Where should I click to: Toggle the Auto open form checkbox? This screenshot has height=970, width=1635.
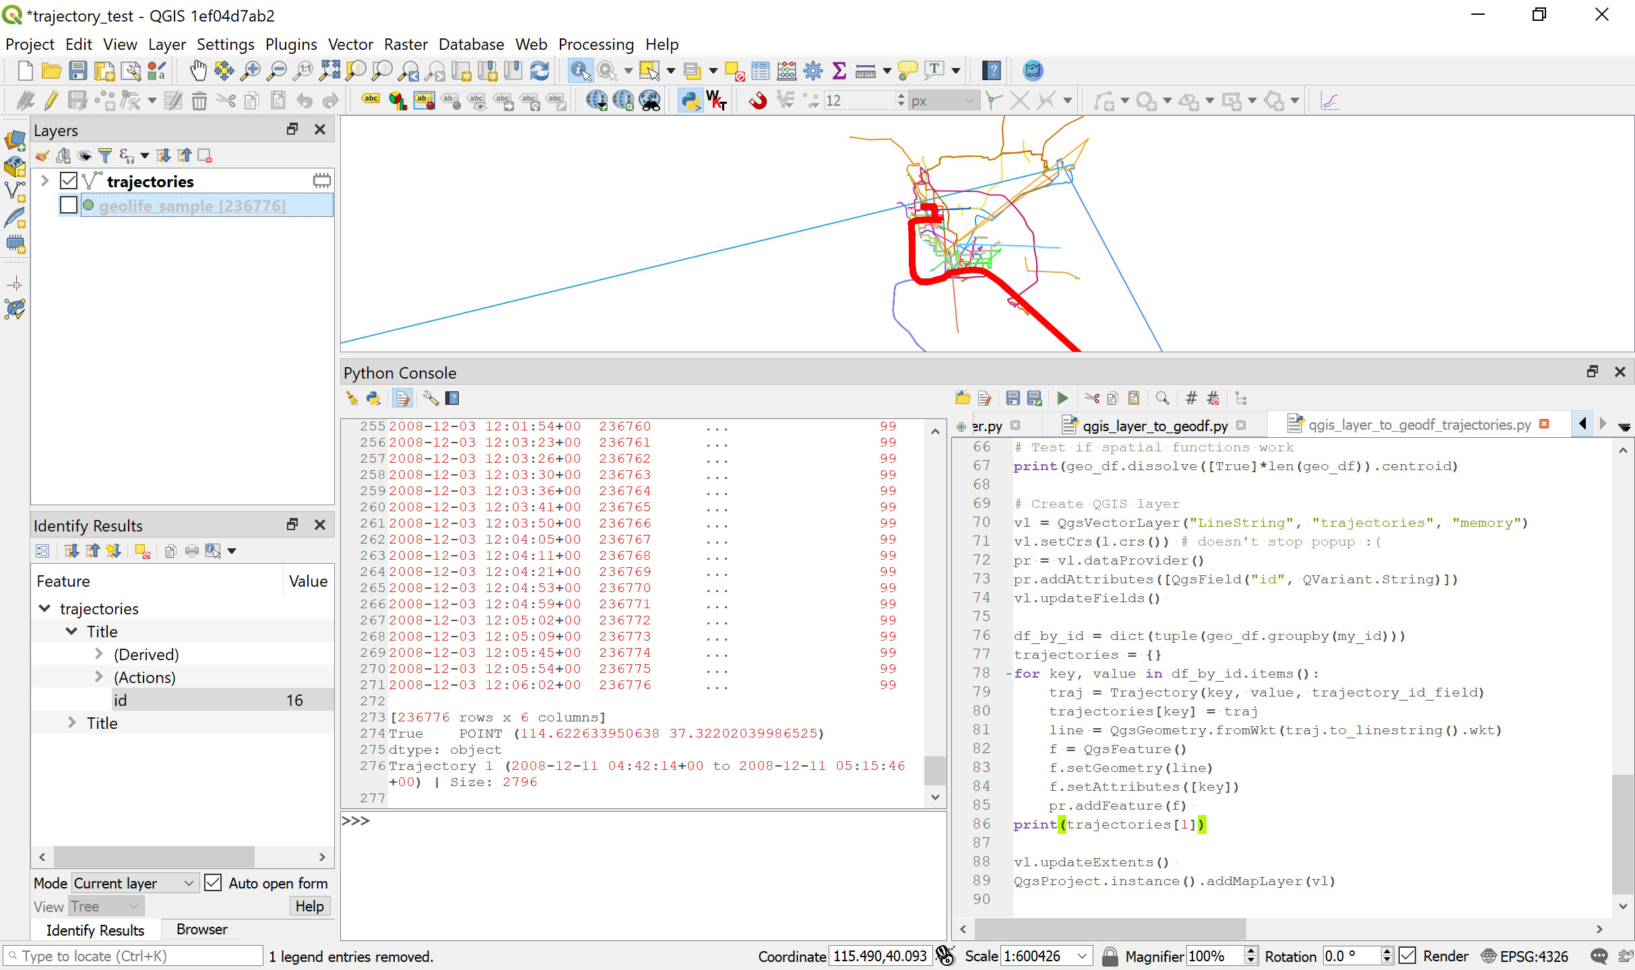[213, 883]
